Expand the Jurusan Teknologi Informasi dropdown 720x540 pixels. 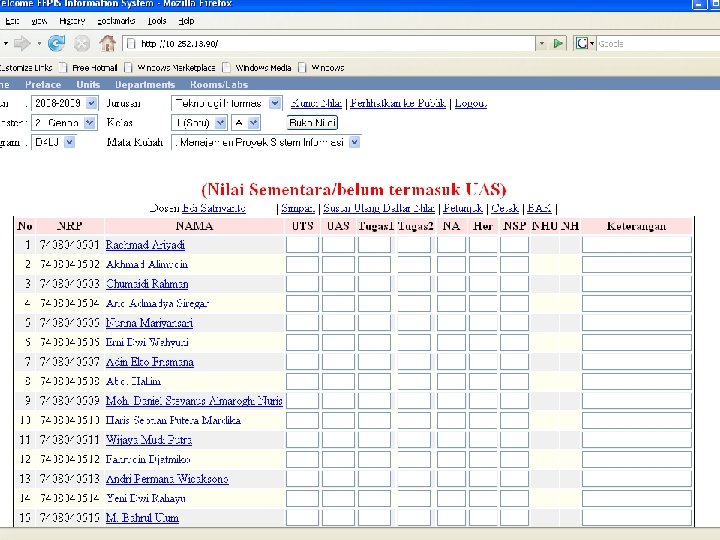[275, 103]
